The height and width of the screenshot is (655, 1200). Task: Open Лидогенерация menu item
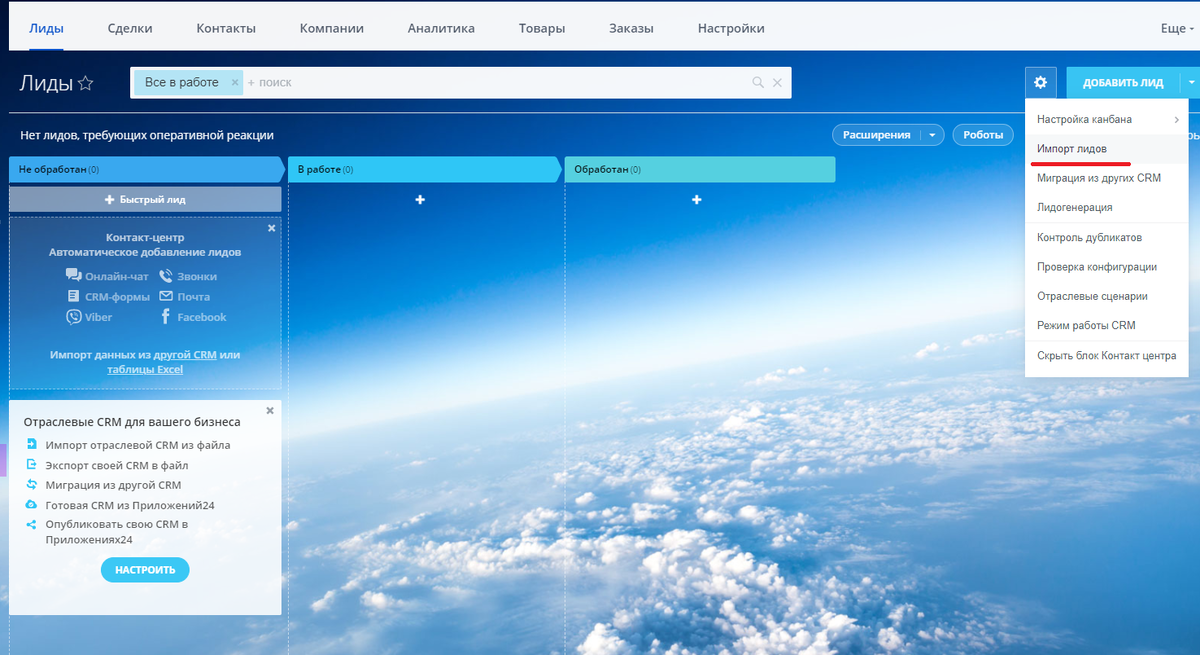point(1106,207)
